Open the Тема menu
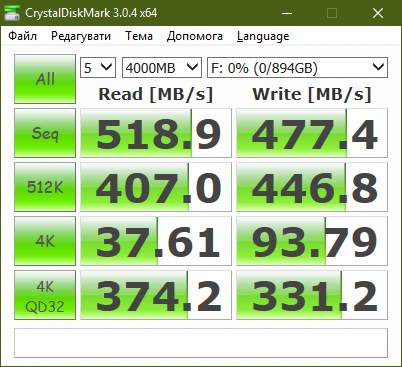The width and height of the screenshot is (402, 367). pos(139,36)
